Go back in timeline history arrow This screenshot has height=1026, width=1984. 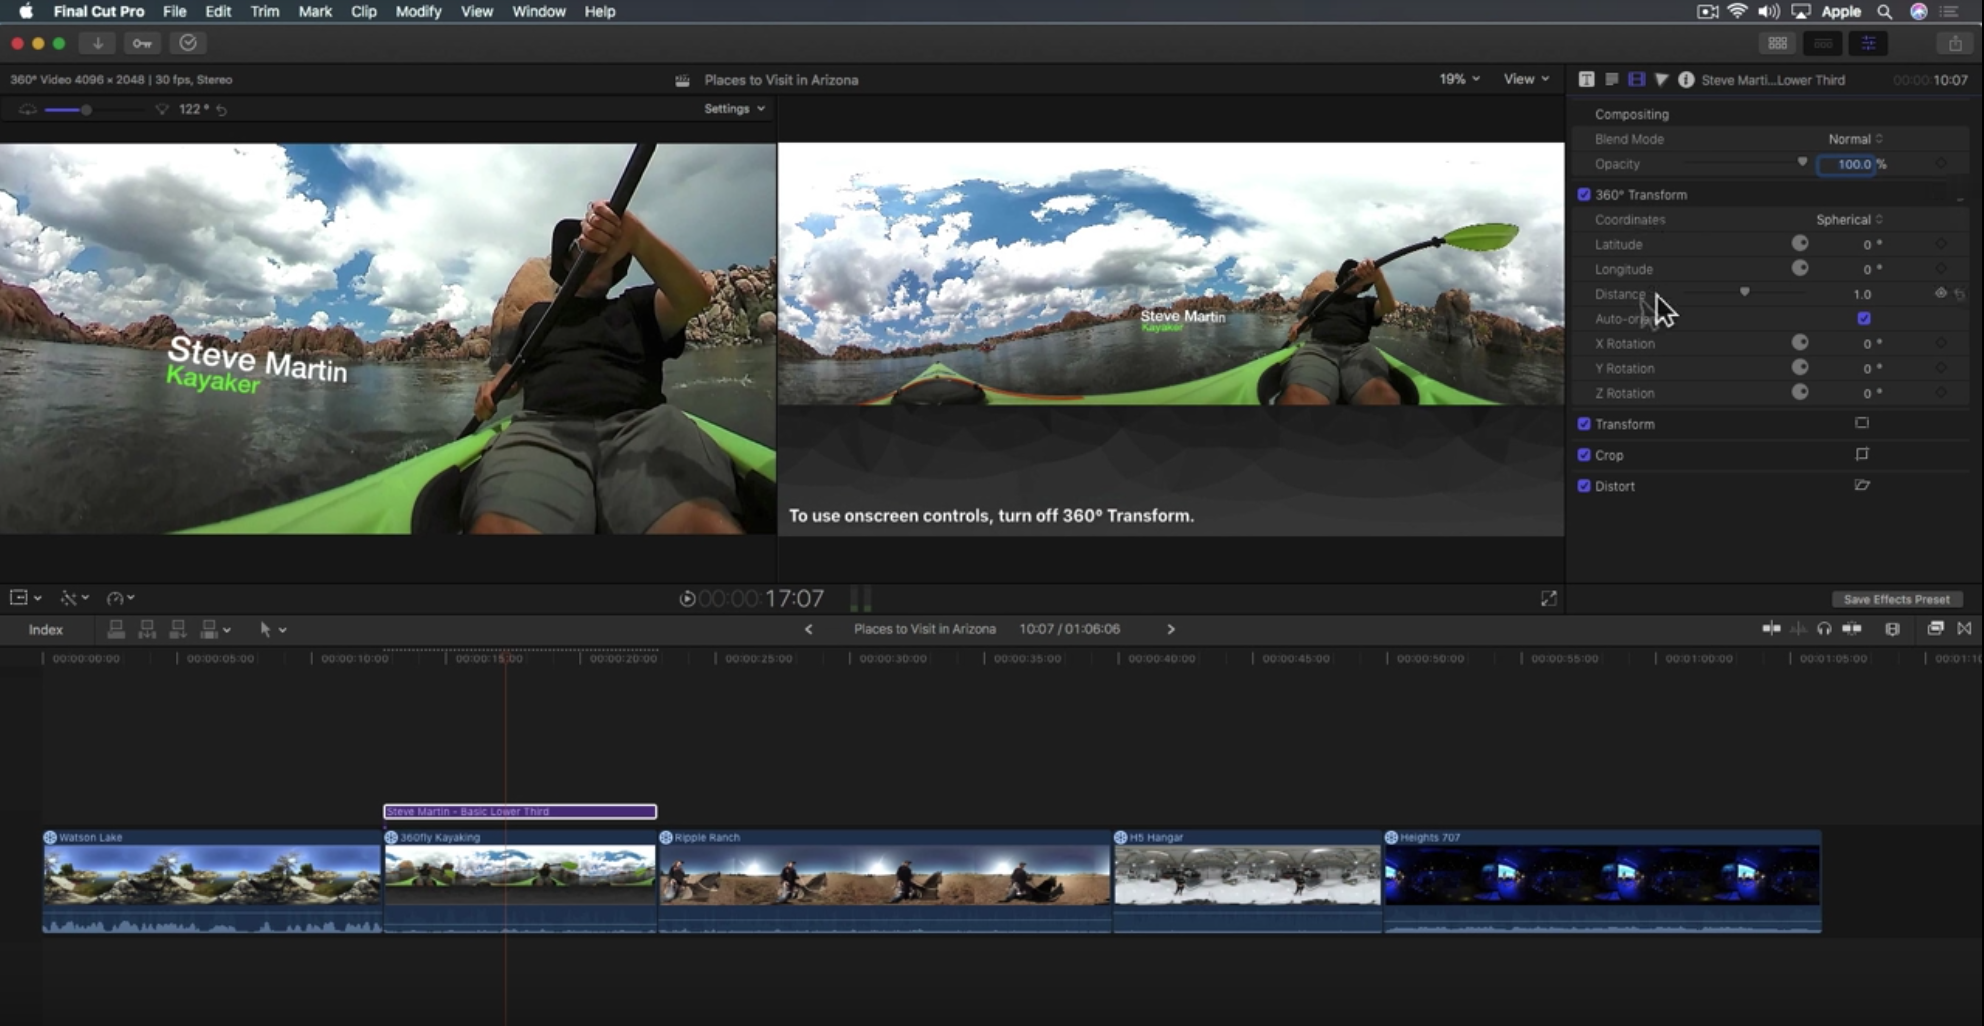[x=809, y=629]
